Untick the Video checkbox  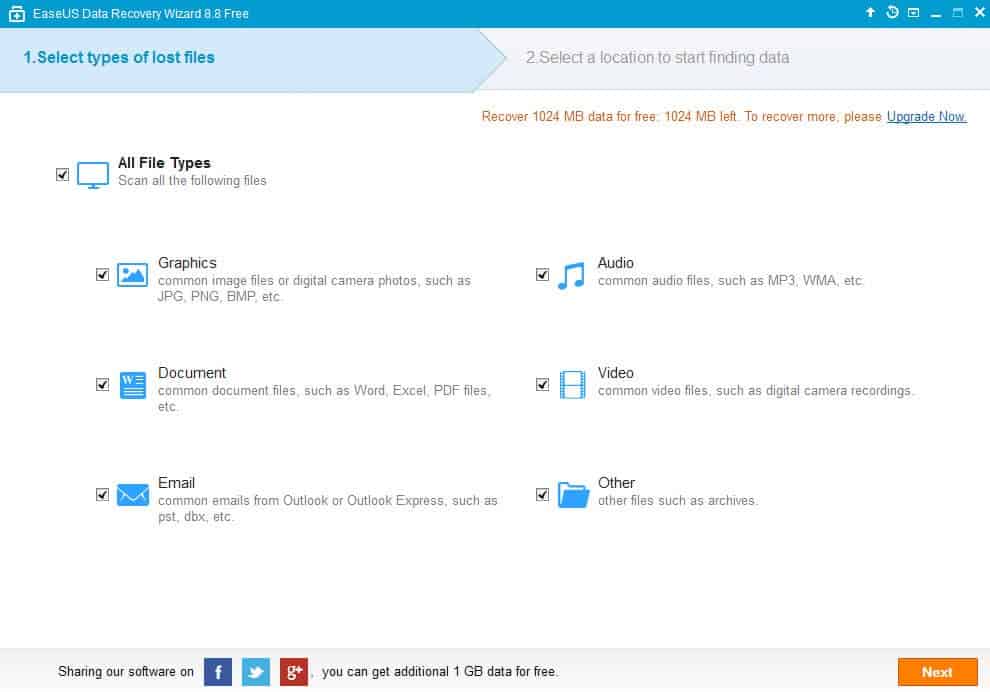pyautogui.click(x=542, y=384)
